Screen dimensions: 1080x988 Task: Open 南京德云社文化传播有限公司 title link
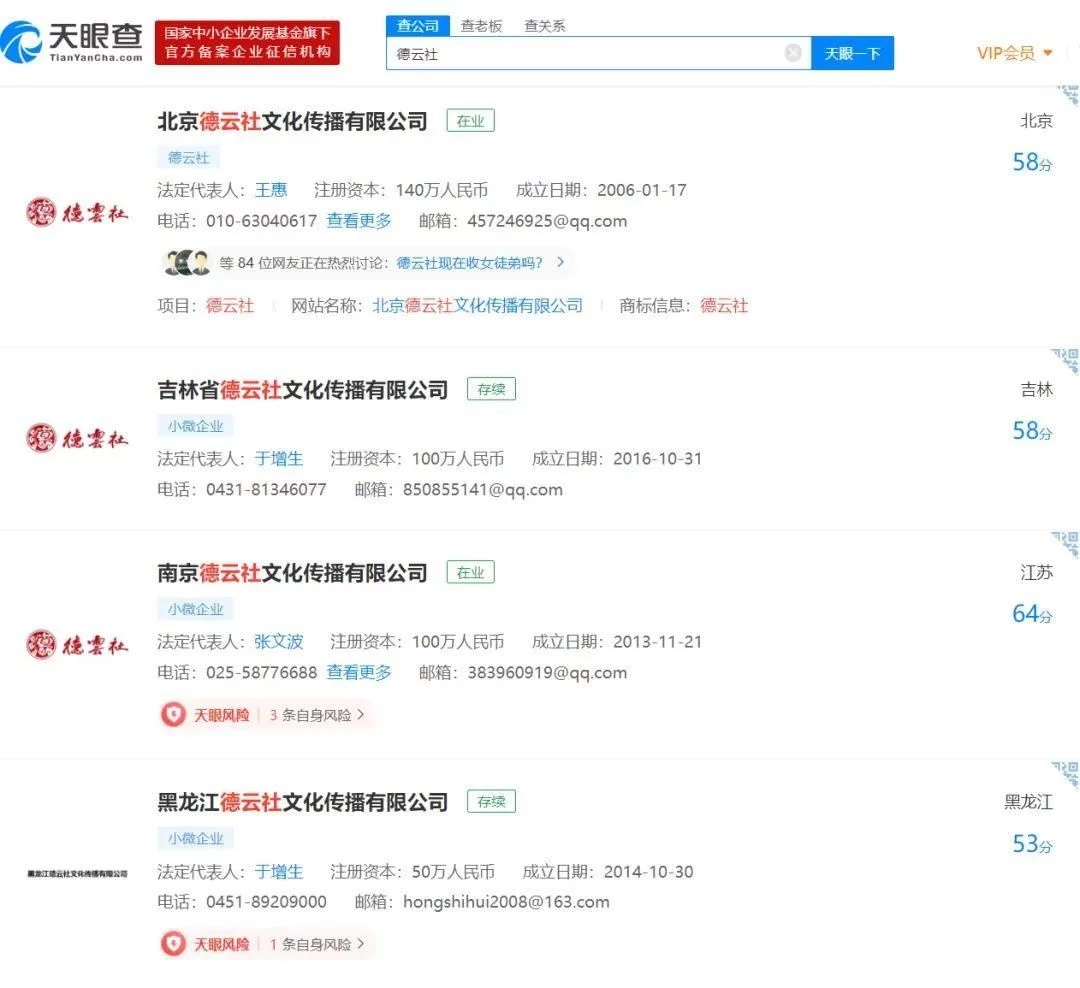pyautogui.click(x=292, y=573)
